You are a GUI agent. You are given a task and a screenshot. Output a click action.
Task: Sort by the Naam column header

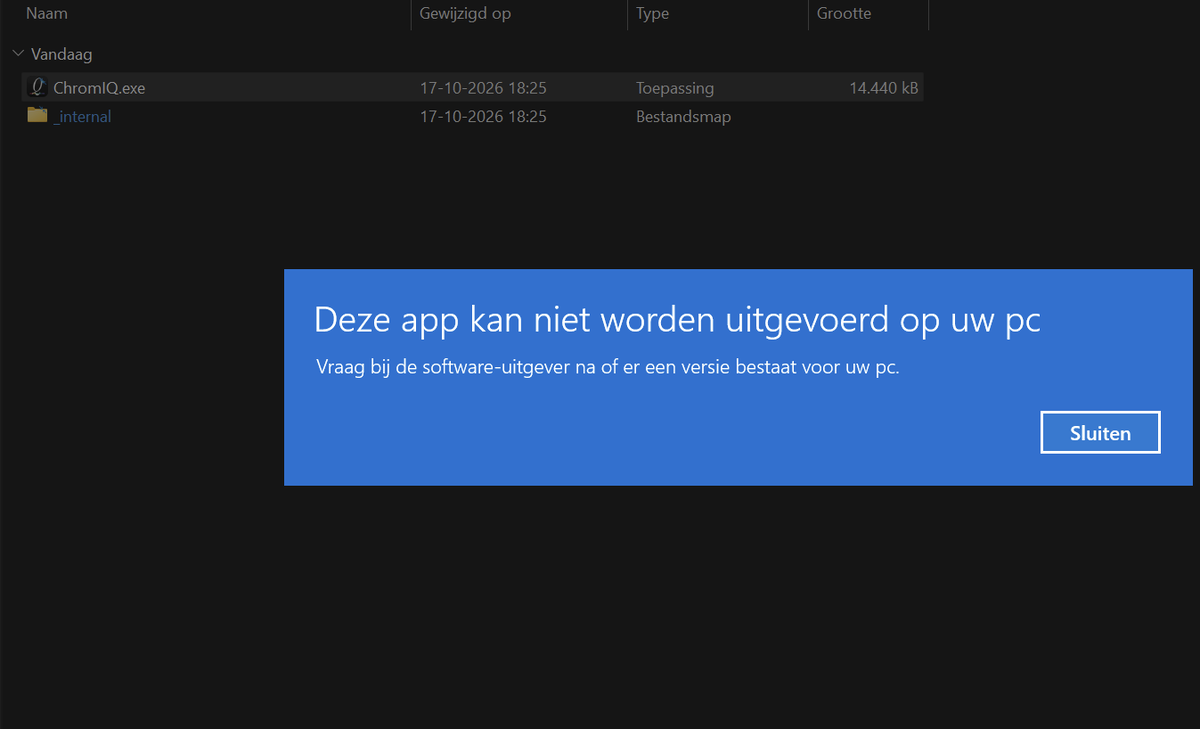point(47,14)
